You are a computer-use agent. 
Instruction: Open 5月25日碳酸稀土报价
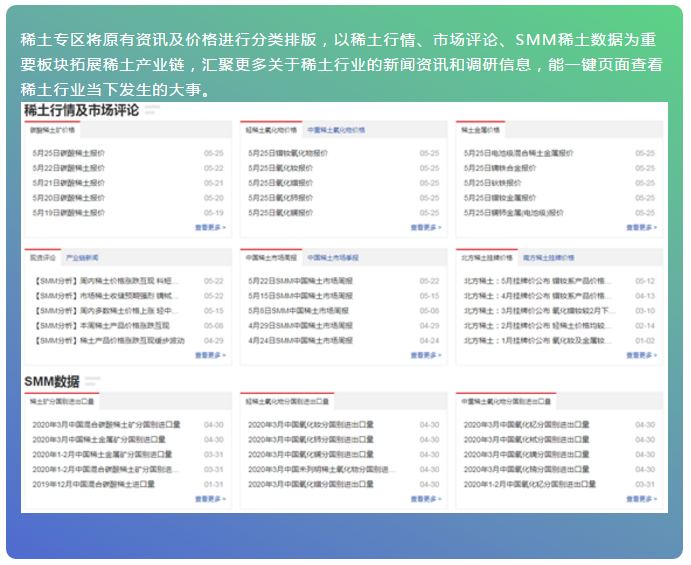68,153
